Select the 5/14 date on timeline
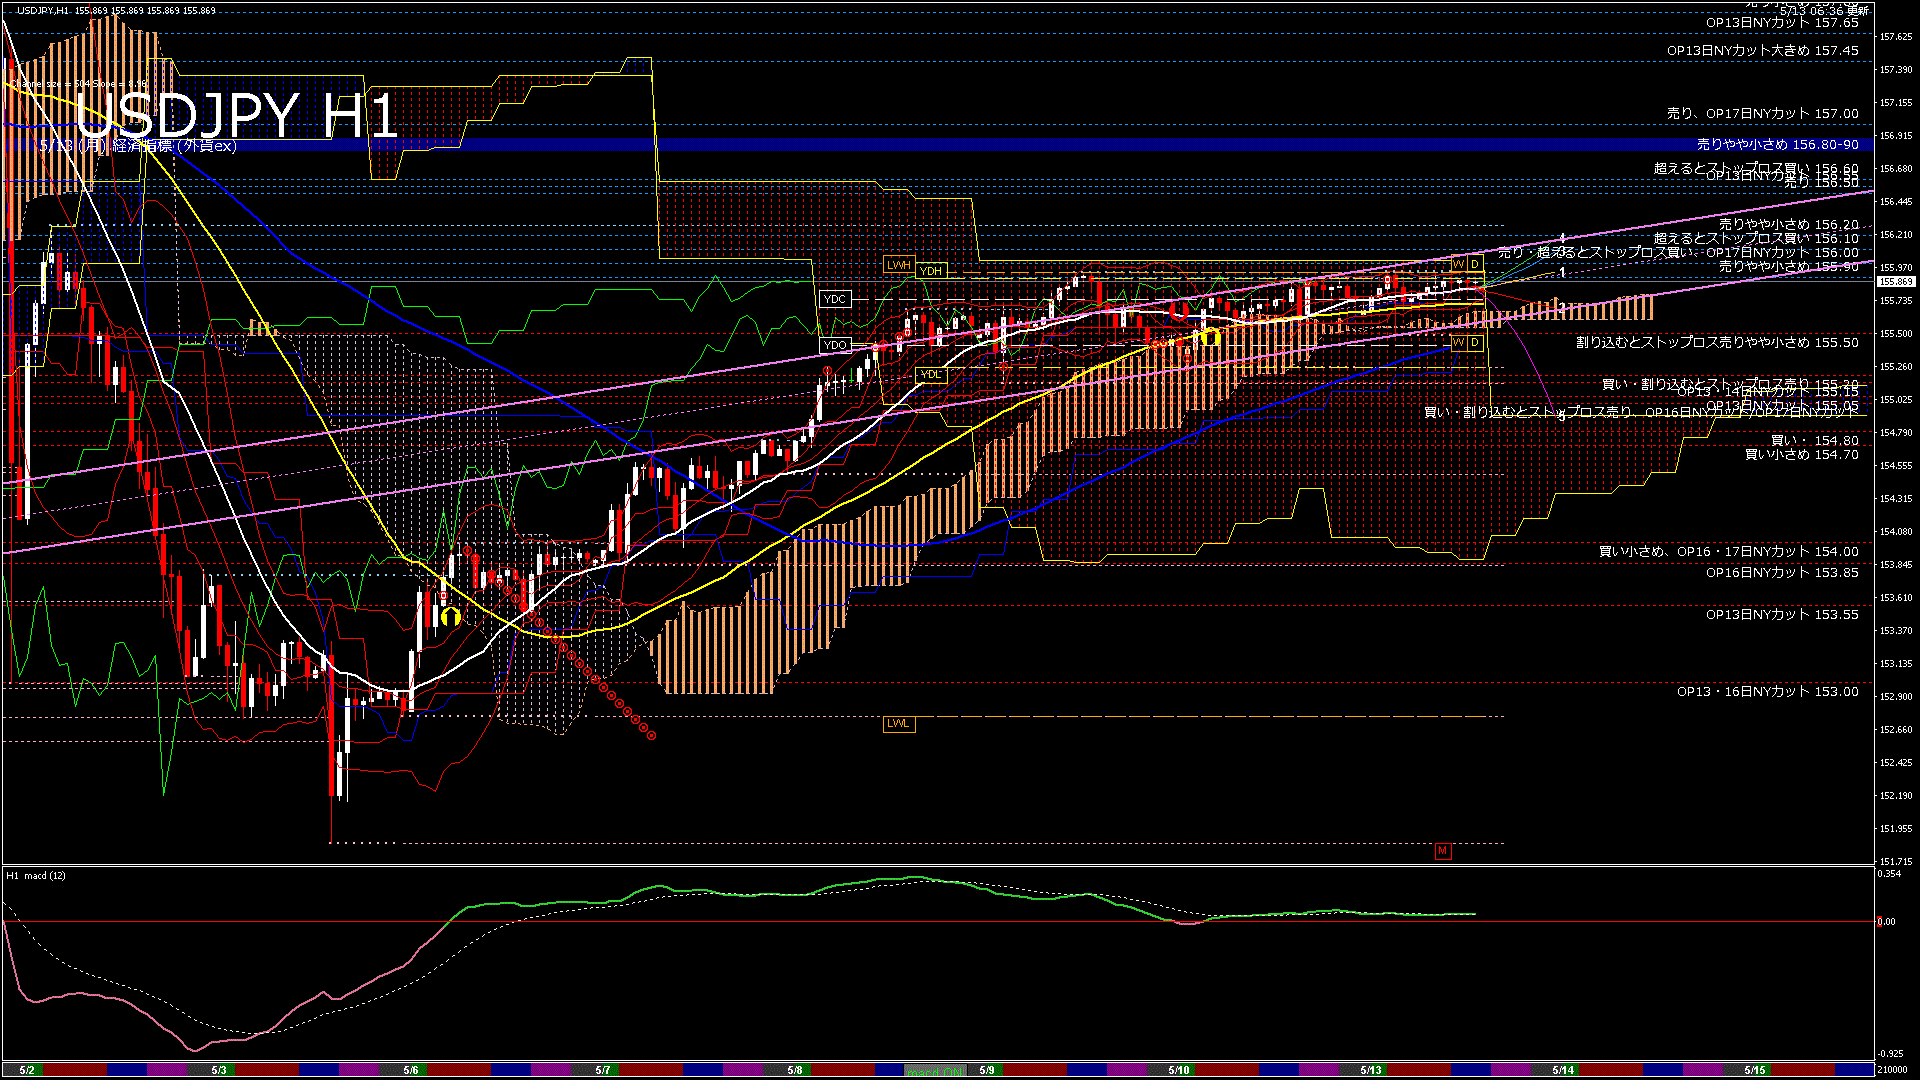The width and height of the screenshot is (1920, 1080). point(1562,1070)
